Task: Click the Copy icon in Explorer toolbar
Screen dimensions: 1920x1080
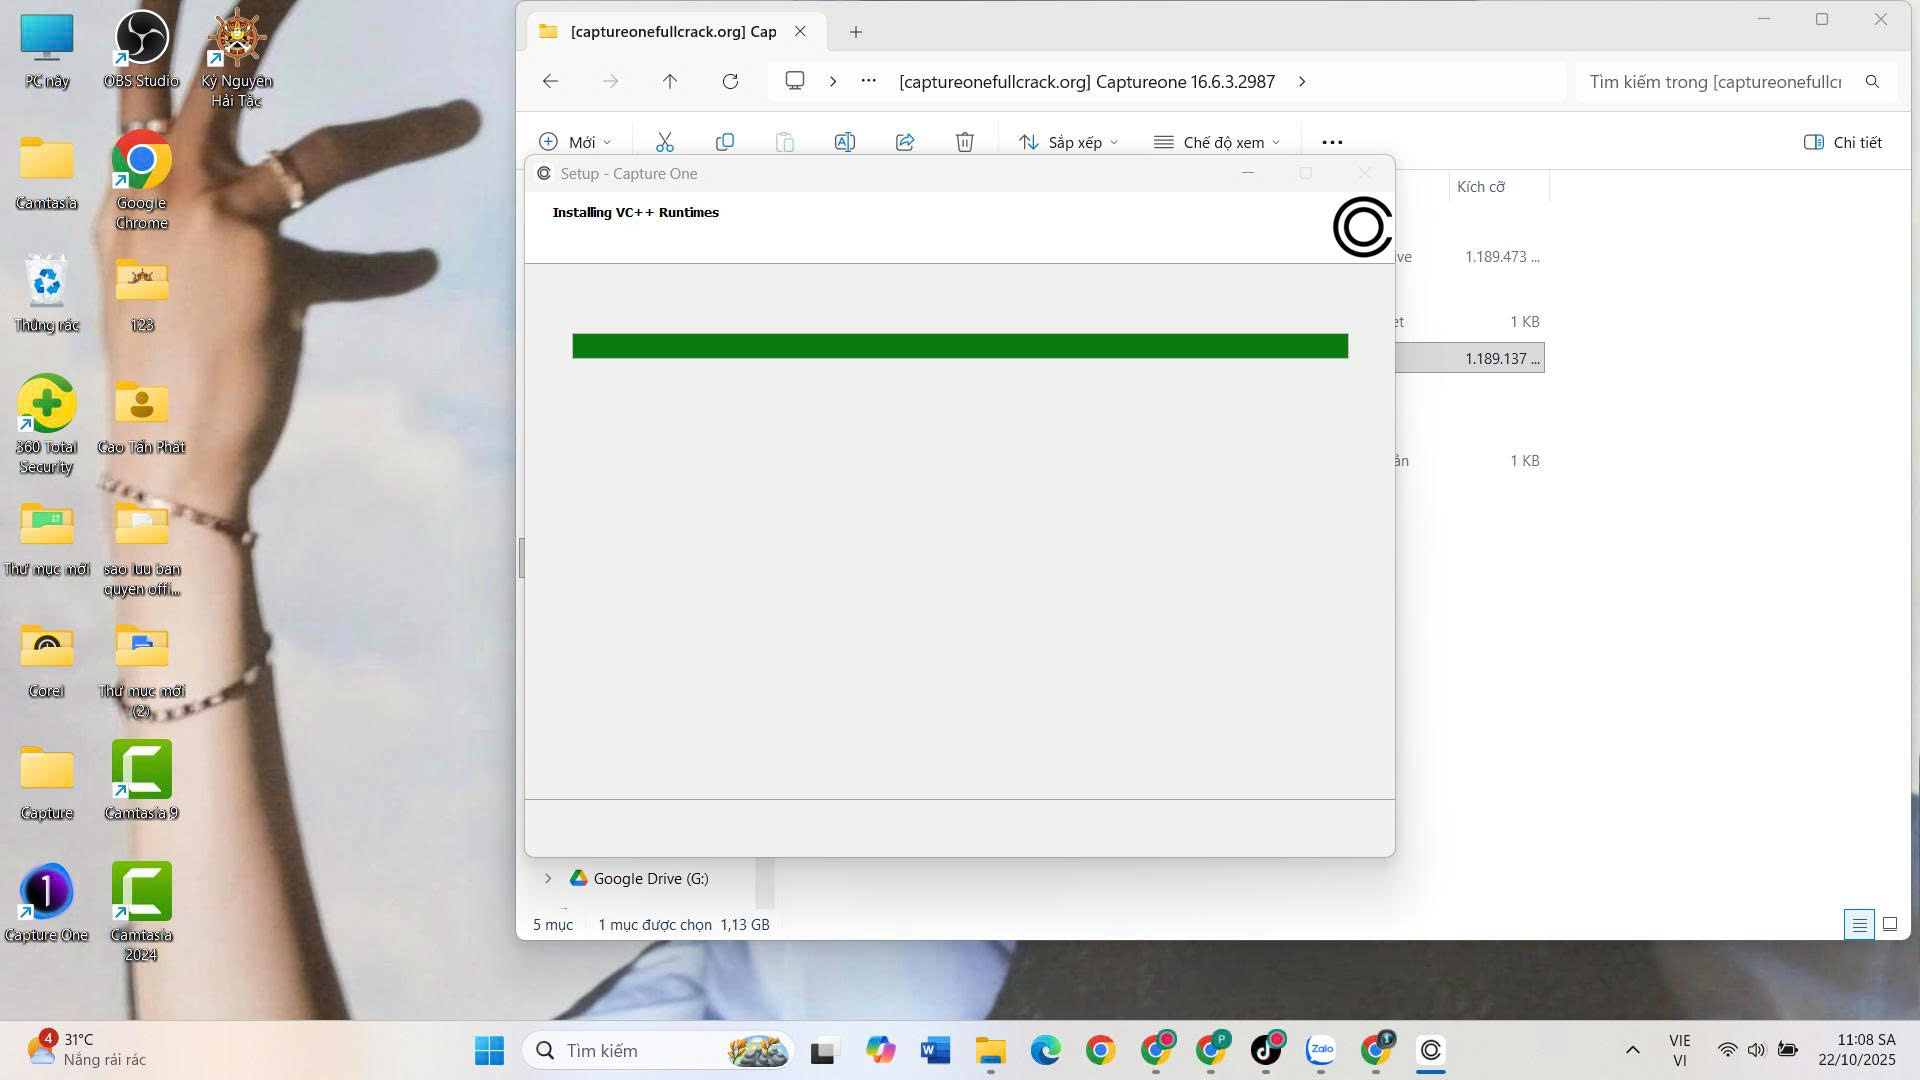Action: click(725, 142)
